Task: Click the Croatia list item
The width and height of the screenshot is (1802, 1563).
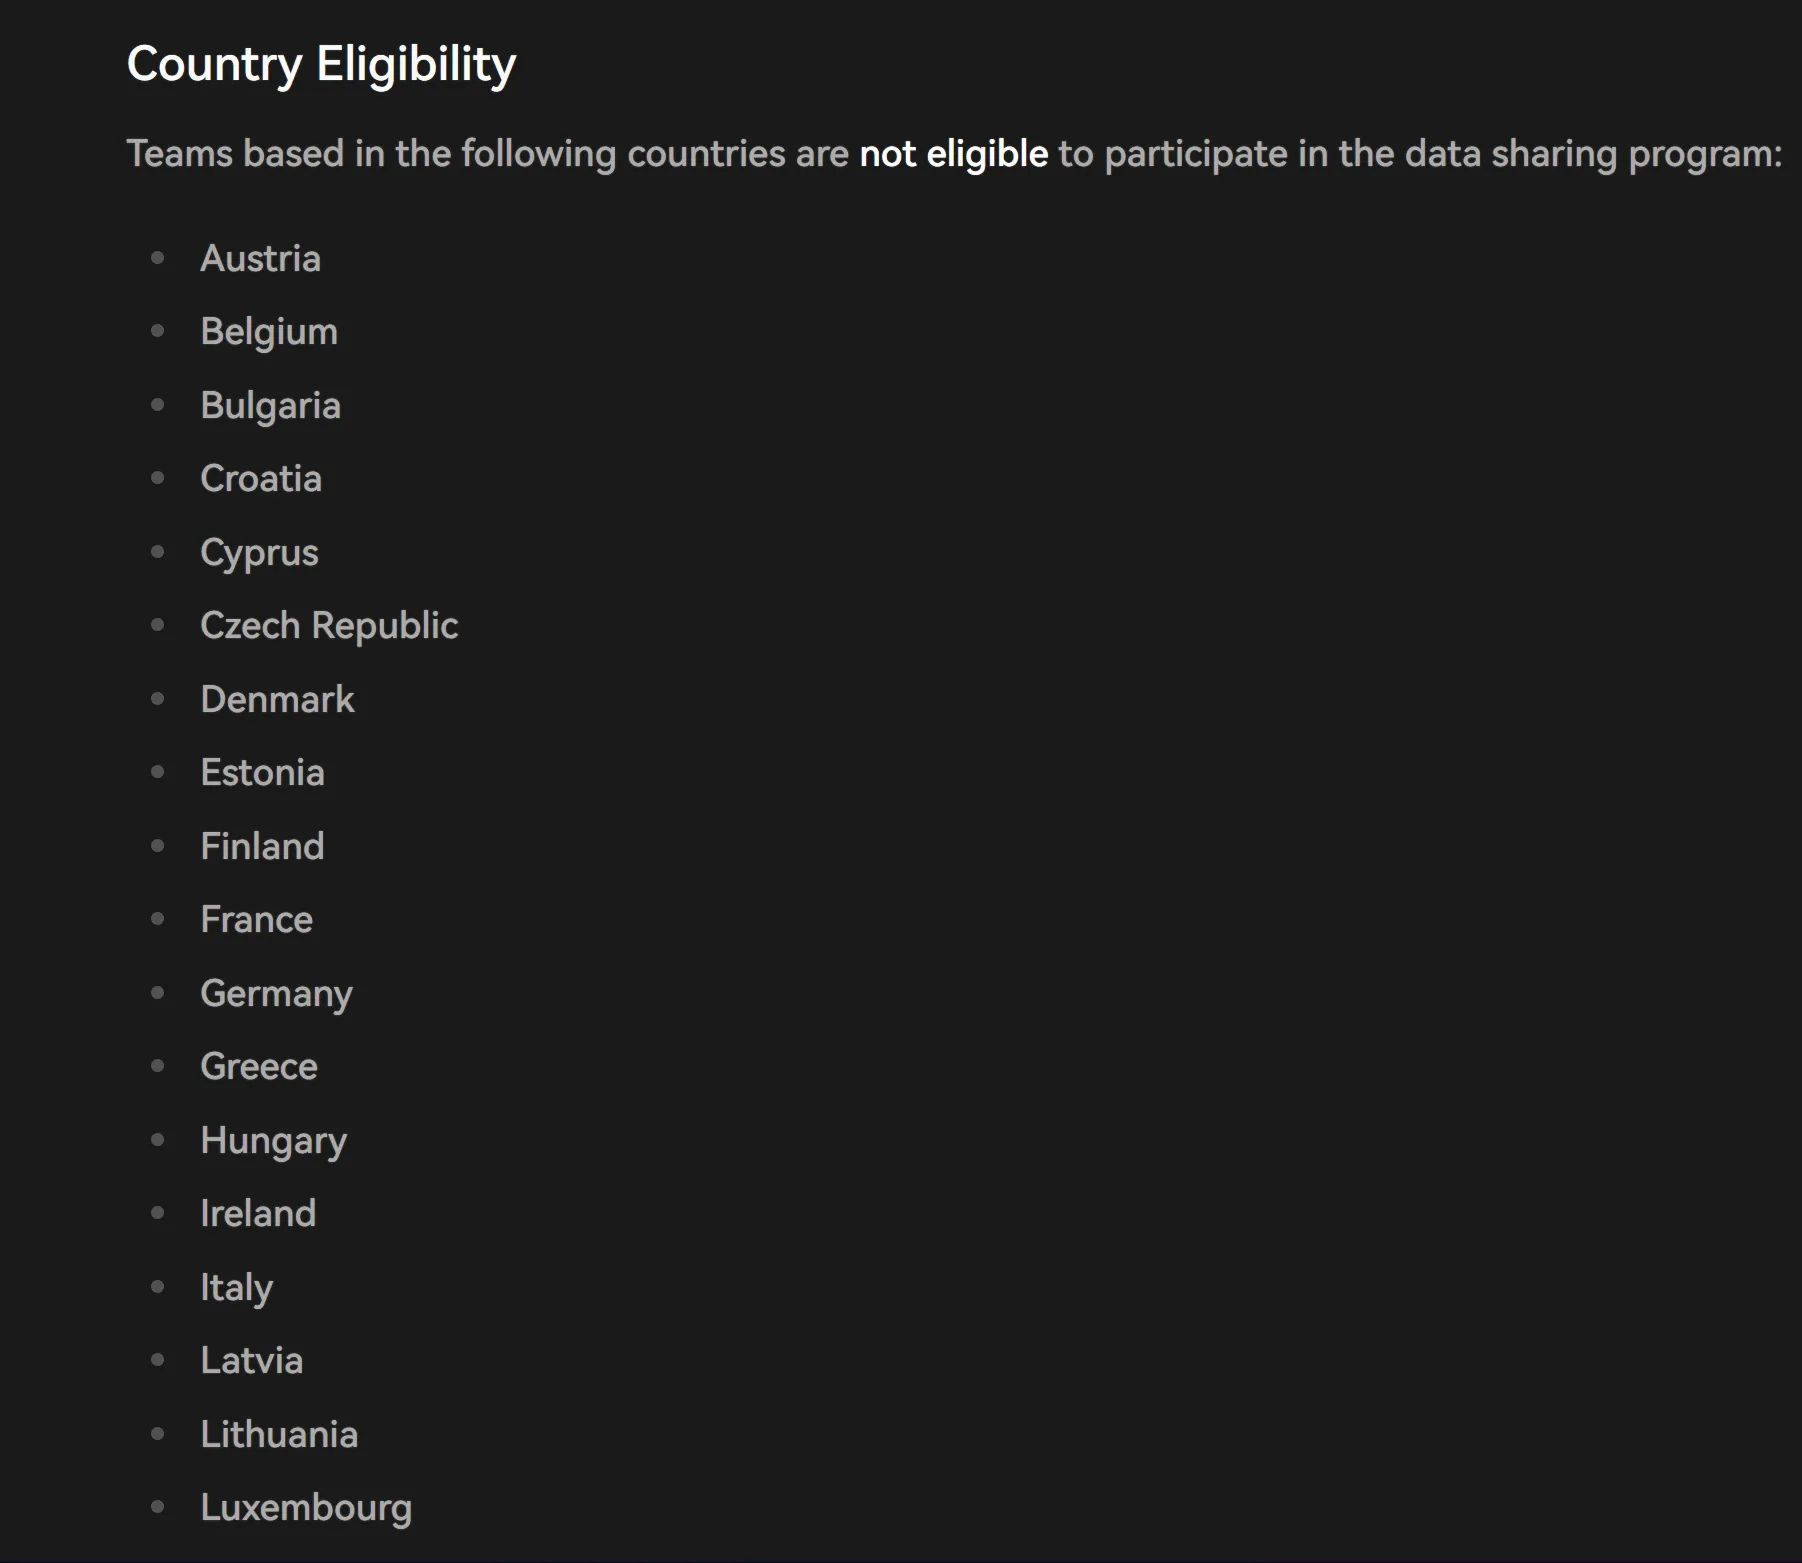Action: (x=261, y=479)
